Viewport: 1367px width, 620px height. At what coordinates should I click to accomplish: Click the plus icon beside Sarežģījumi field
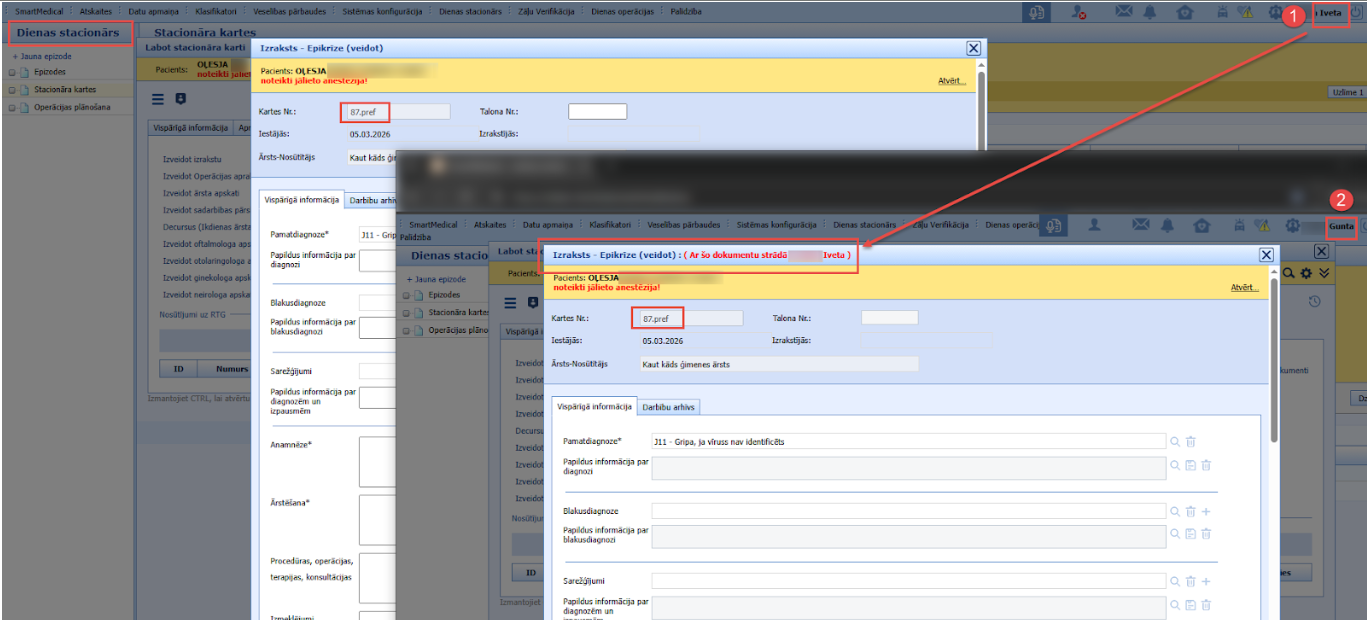pyautogui.click(x=1206, y=581)
